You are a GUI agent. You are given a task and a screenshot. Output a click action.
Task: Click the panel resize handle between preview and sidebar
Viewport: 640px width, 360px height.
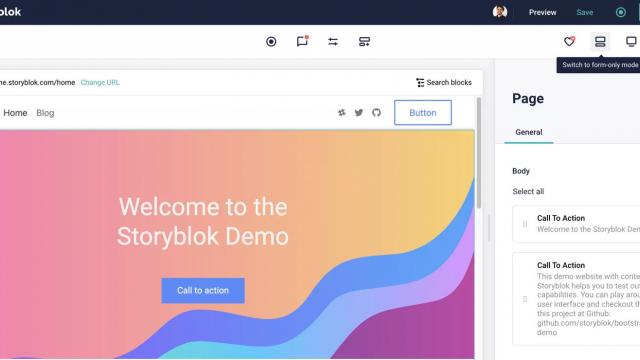coord(489,227)
